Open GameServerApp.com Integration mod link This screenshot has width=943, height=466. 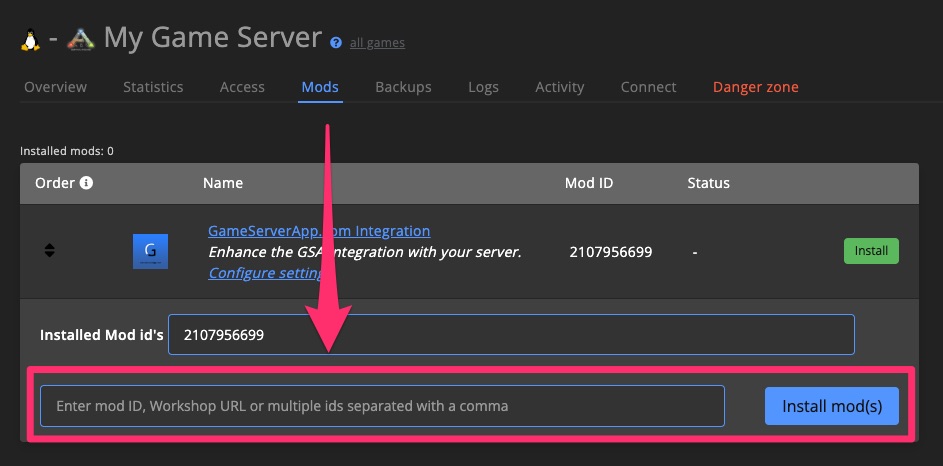319,231
